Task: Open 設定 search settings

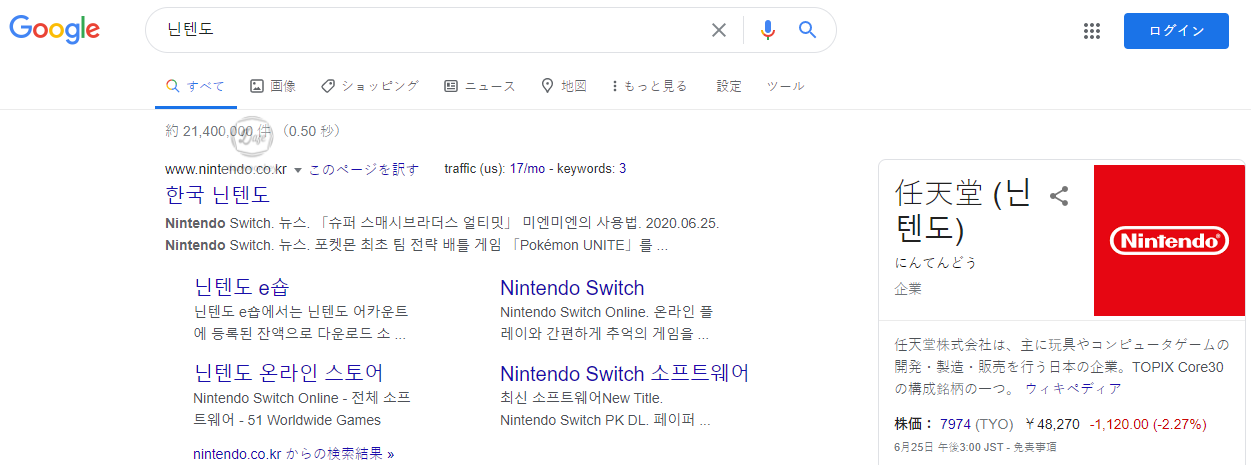Action: [x=729, y=86]
